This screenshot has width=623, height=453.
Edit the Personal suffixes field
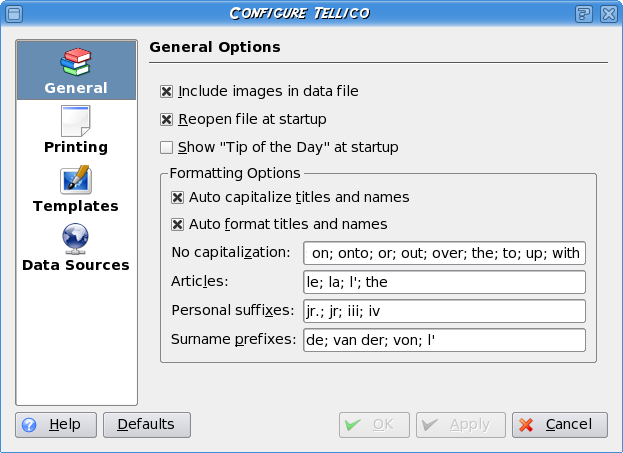click(x=444, y=311)
